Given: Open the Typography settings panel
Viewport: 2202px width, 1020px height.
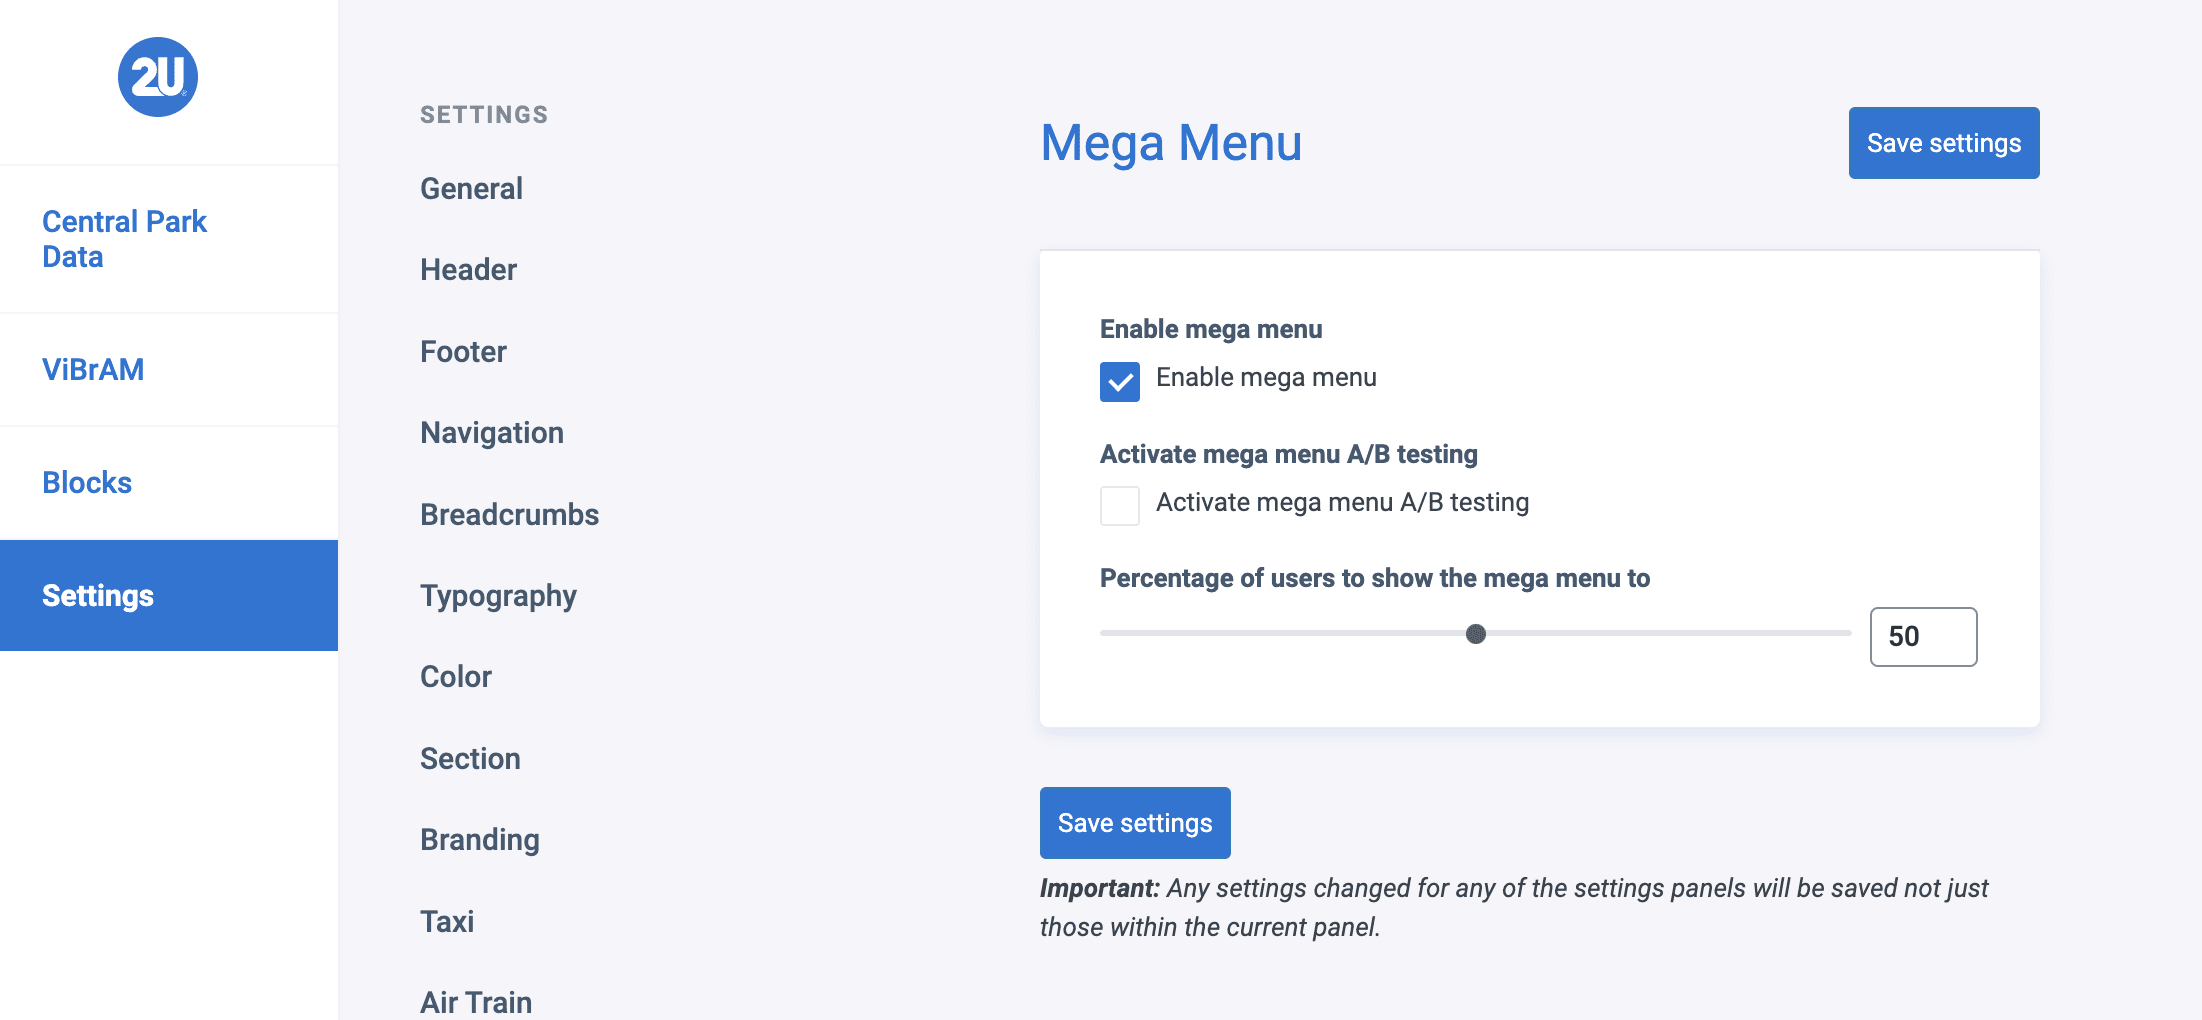Looking at the screenshot, I should pyautogui.click(x=498, y=596).
